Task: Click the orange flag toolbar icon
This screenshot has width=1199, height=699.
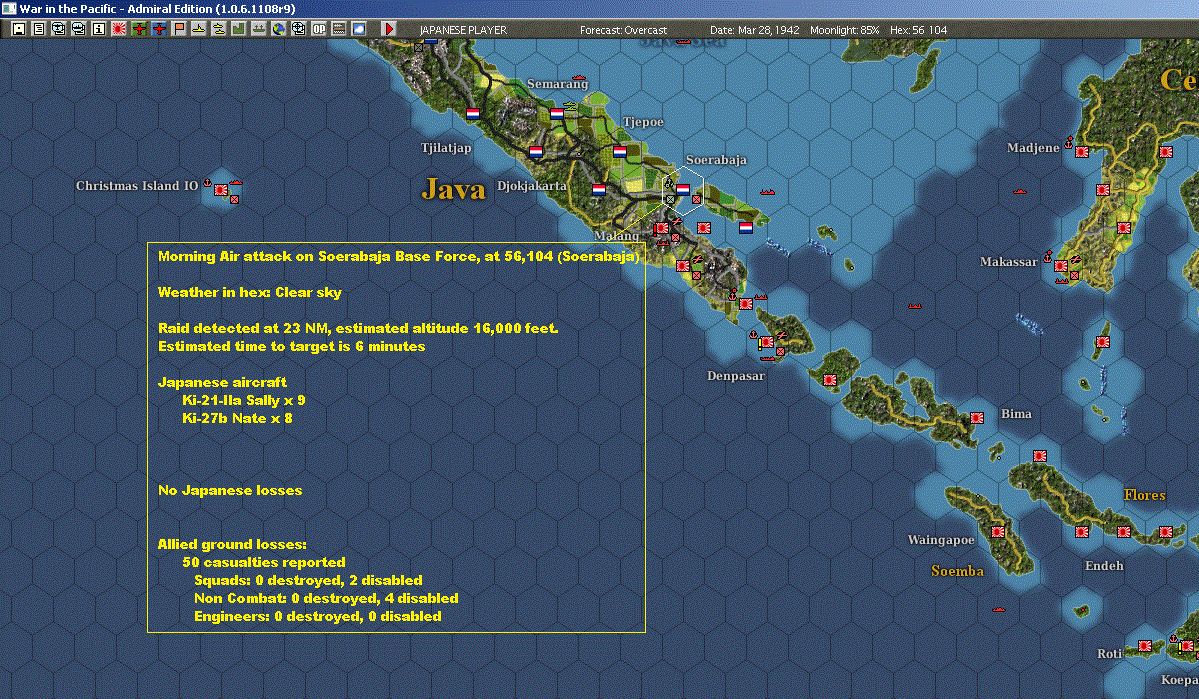Action: coord(178,29)
